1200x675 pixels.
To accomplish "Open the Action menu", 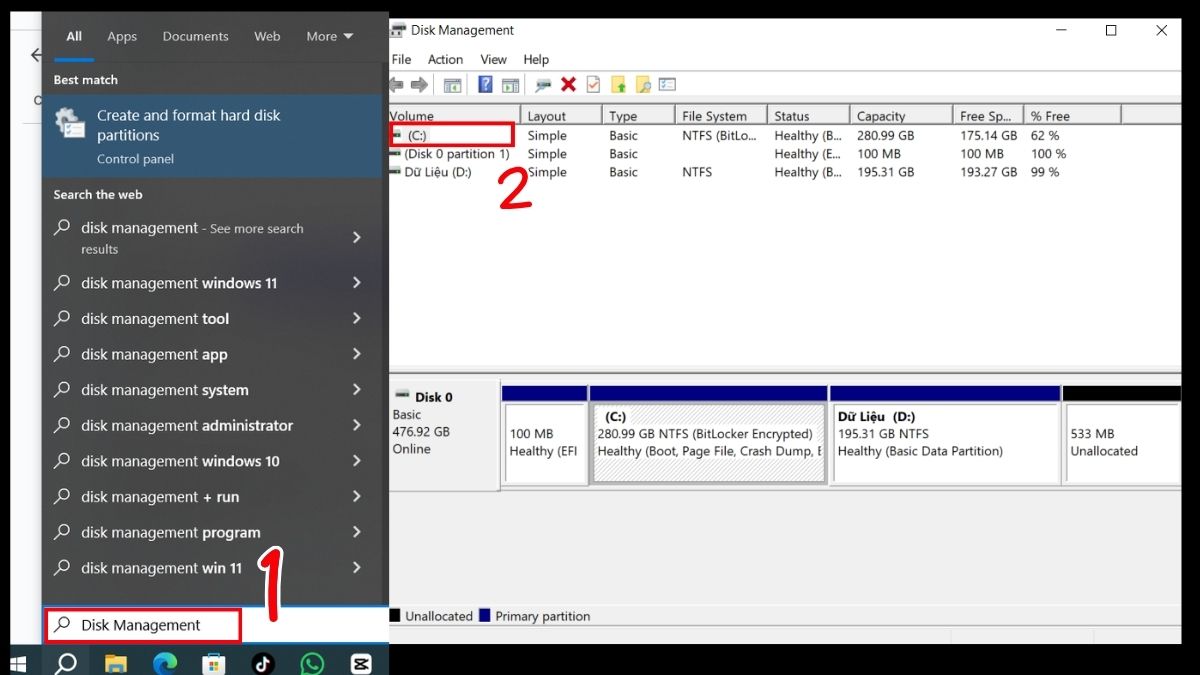I will click(445, 59).
